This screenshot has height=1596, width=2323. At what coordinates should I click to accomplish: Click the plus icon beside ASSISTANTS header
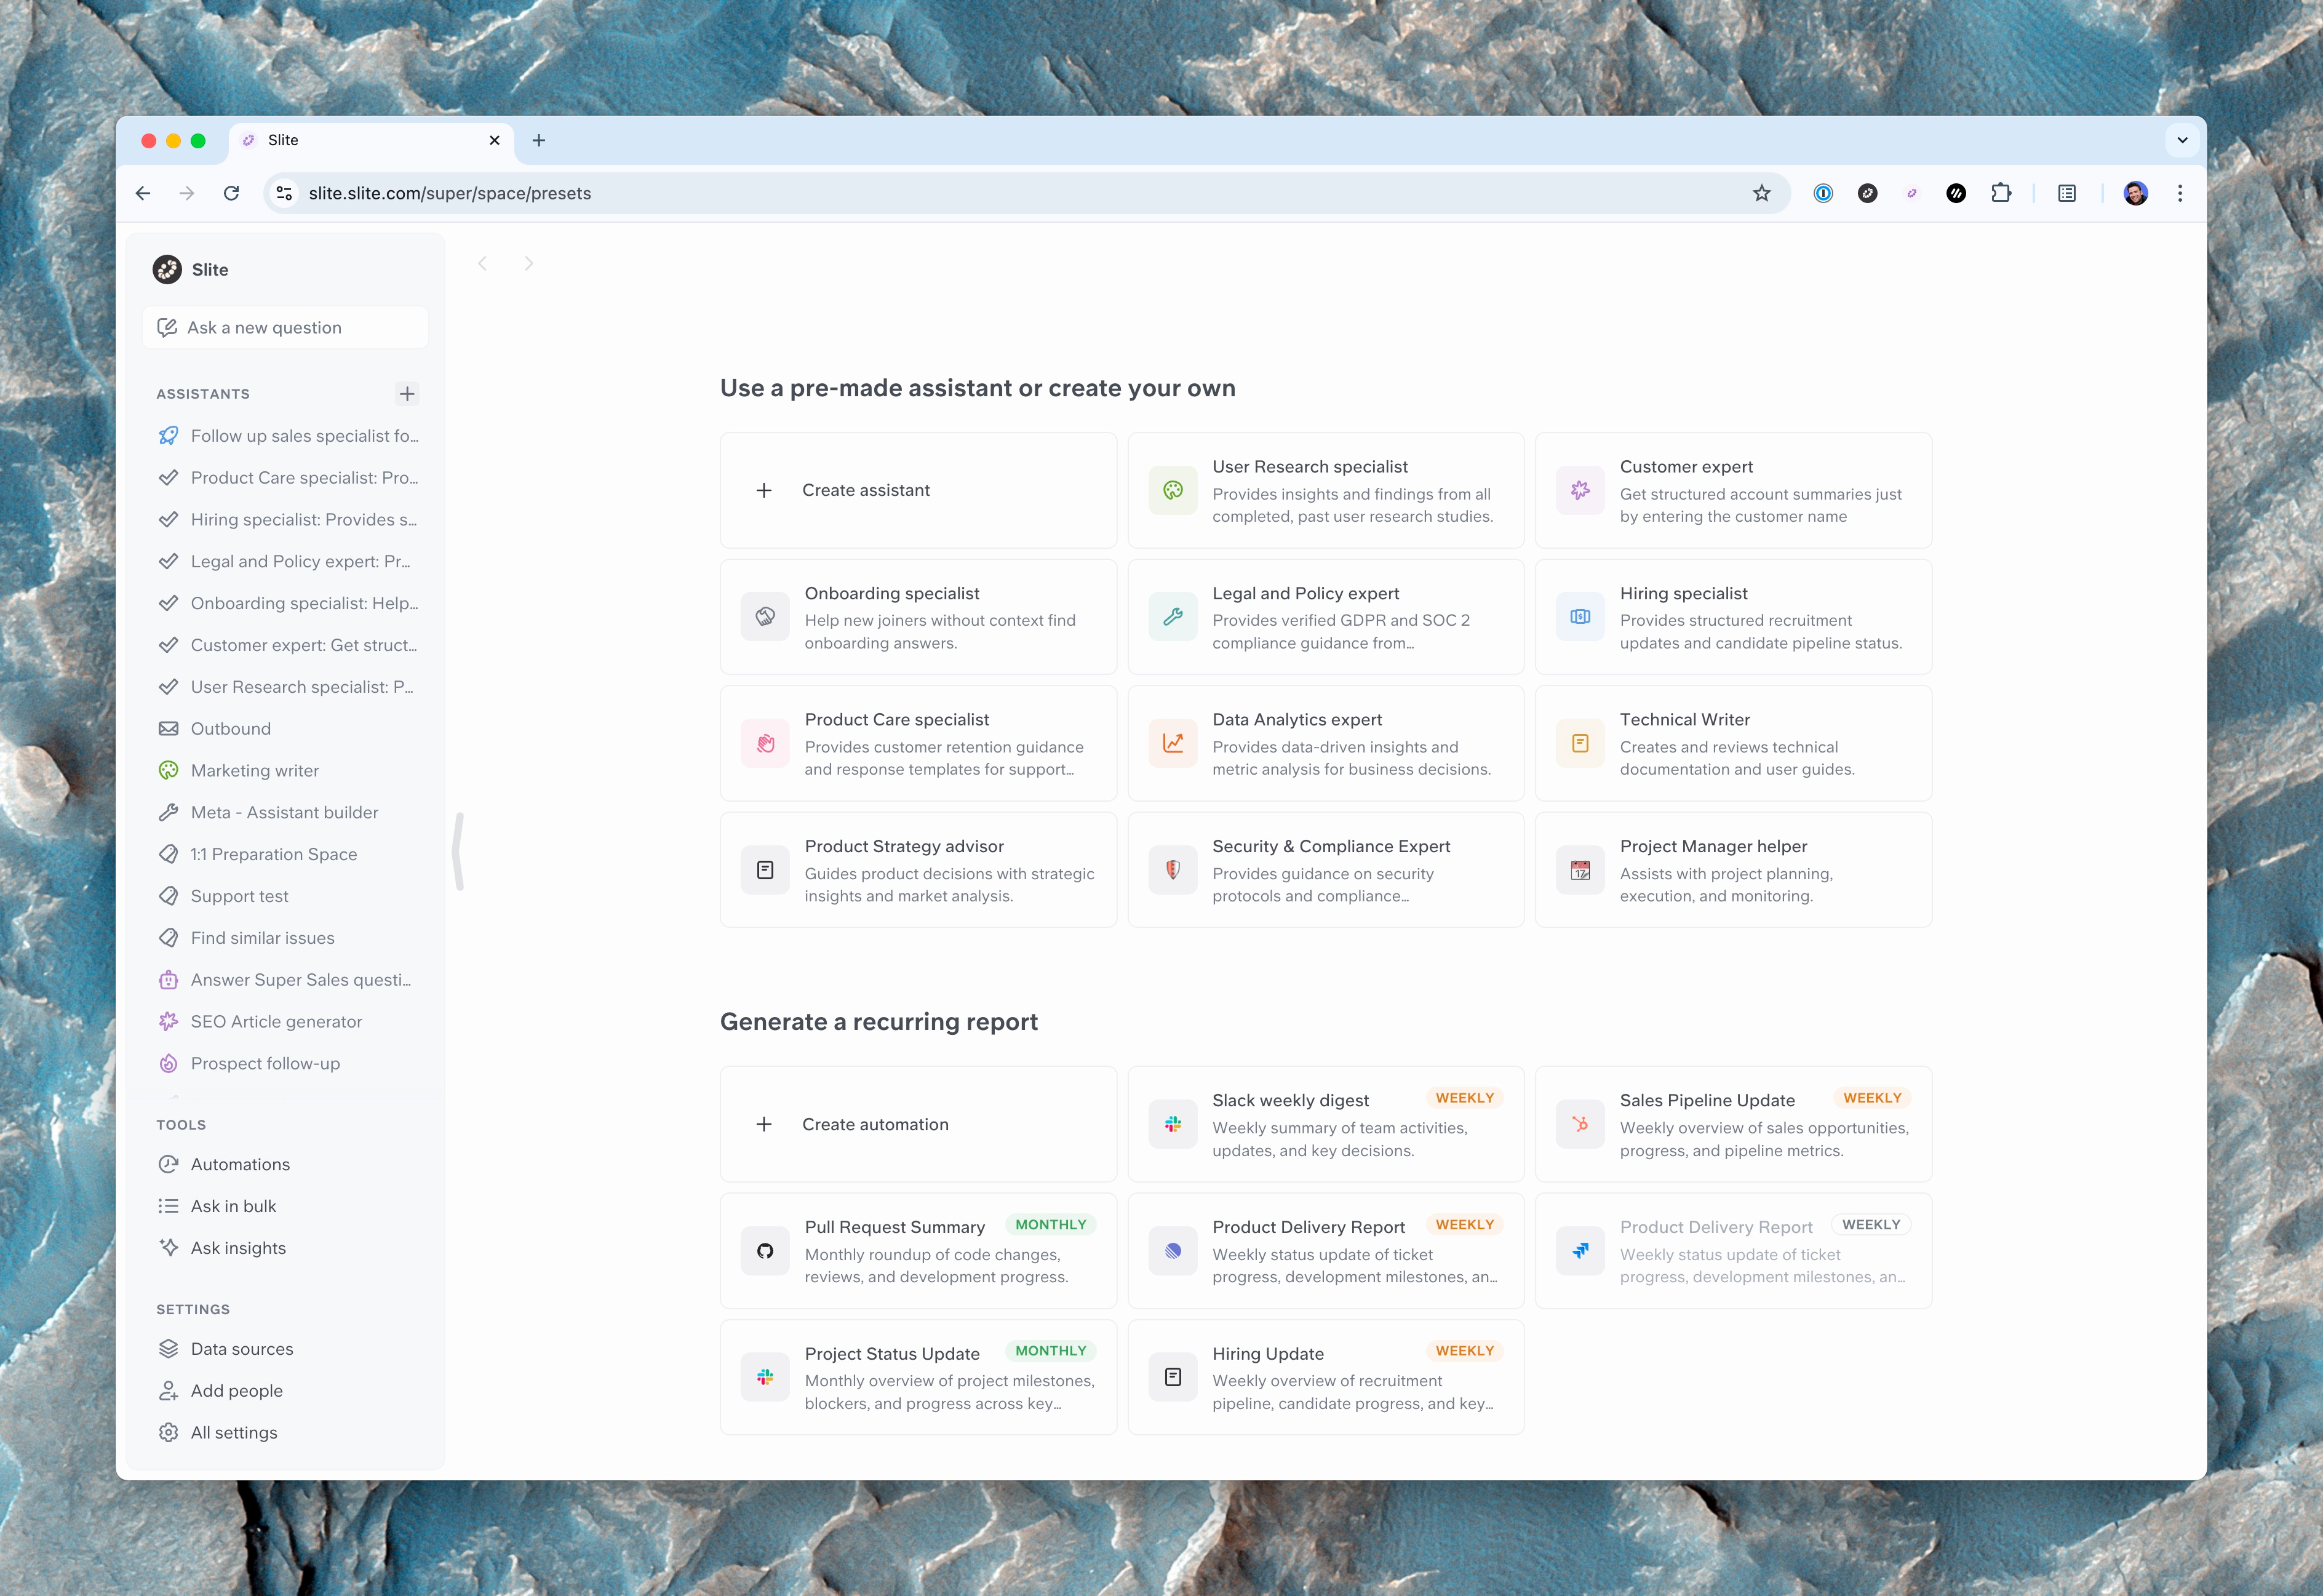pyautogui.click(x=406, y=394)
